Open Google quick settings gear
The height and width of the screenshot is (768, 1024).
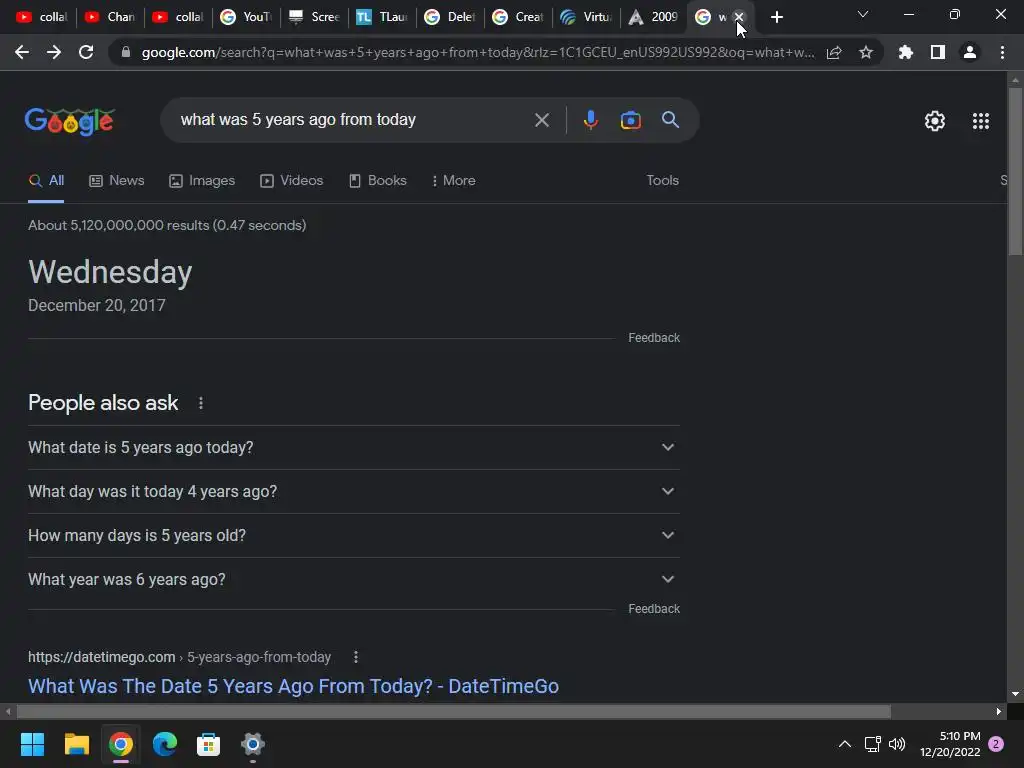tap(935, 121)
